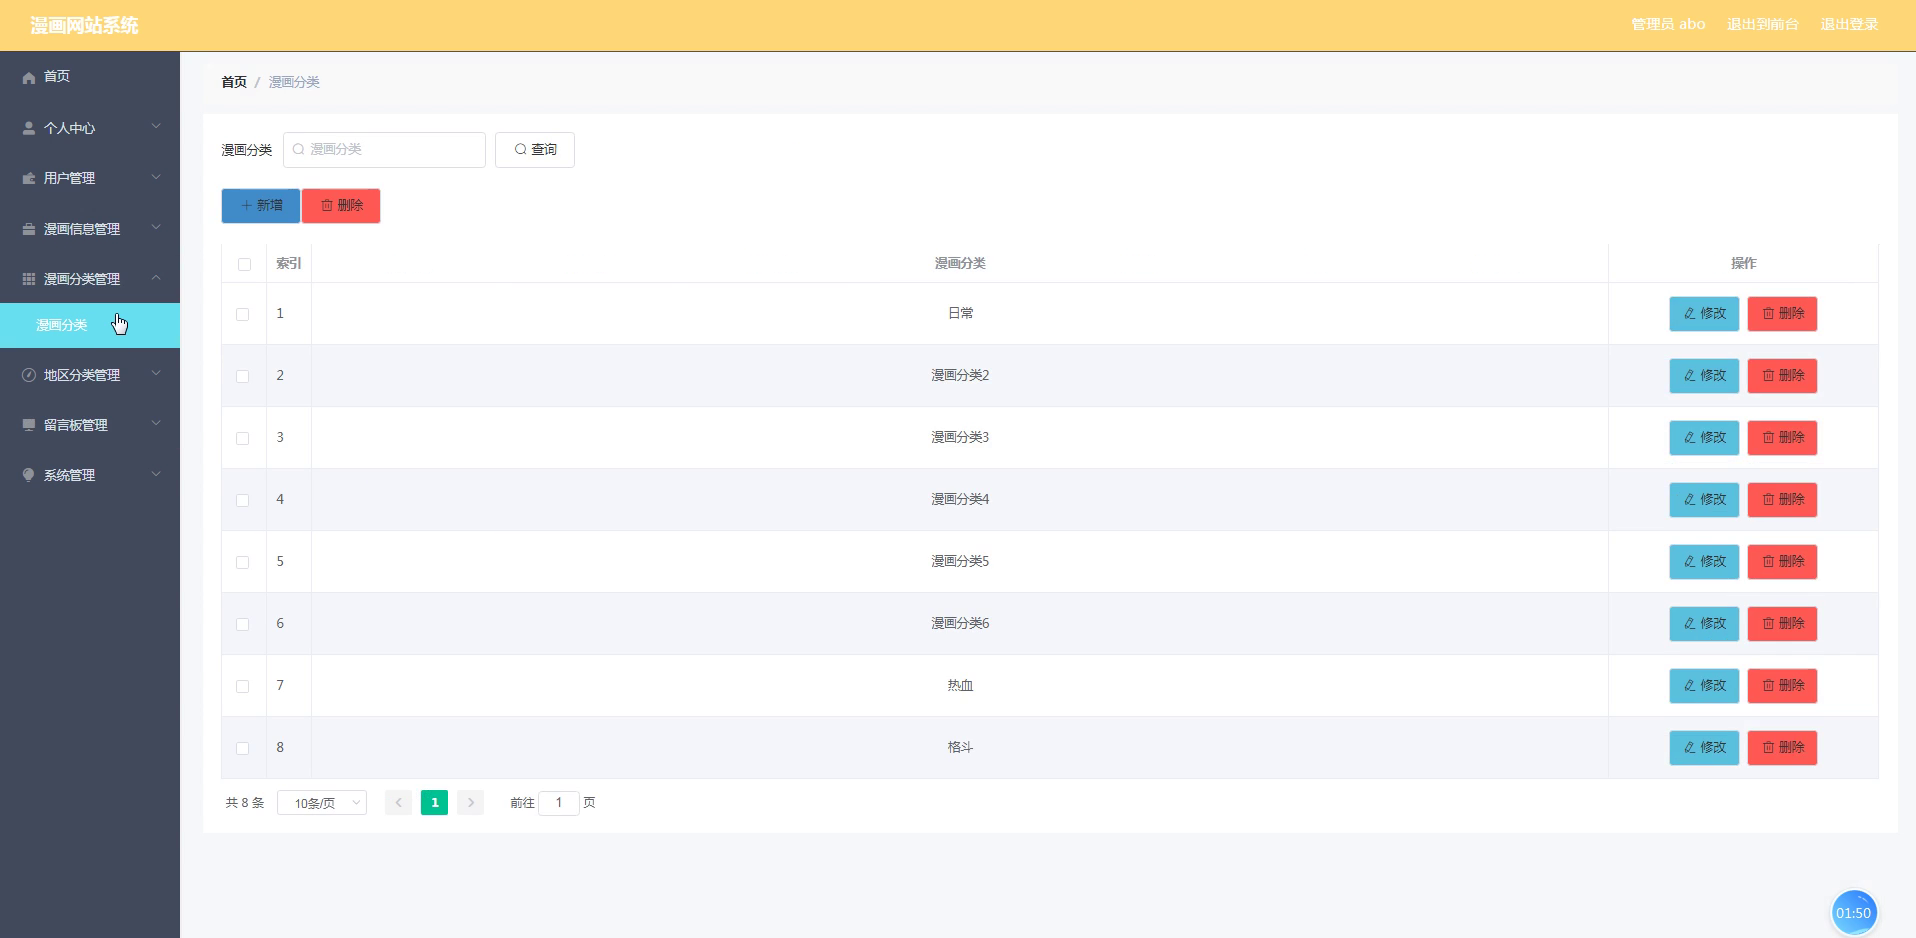Toggle the select-all checkbox in table header
Viewport: 1916px width, 938px height.
244,264
